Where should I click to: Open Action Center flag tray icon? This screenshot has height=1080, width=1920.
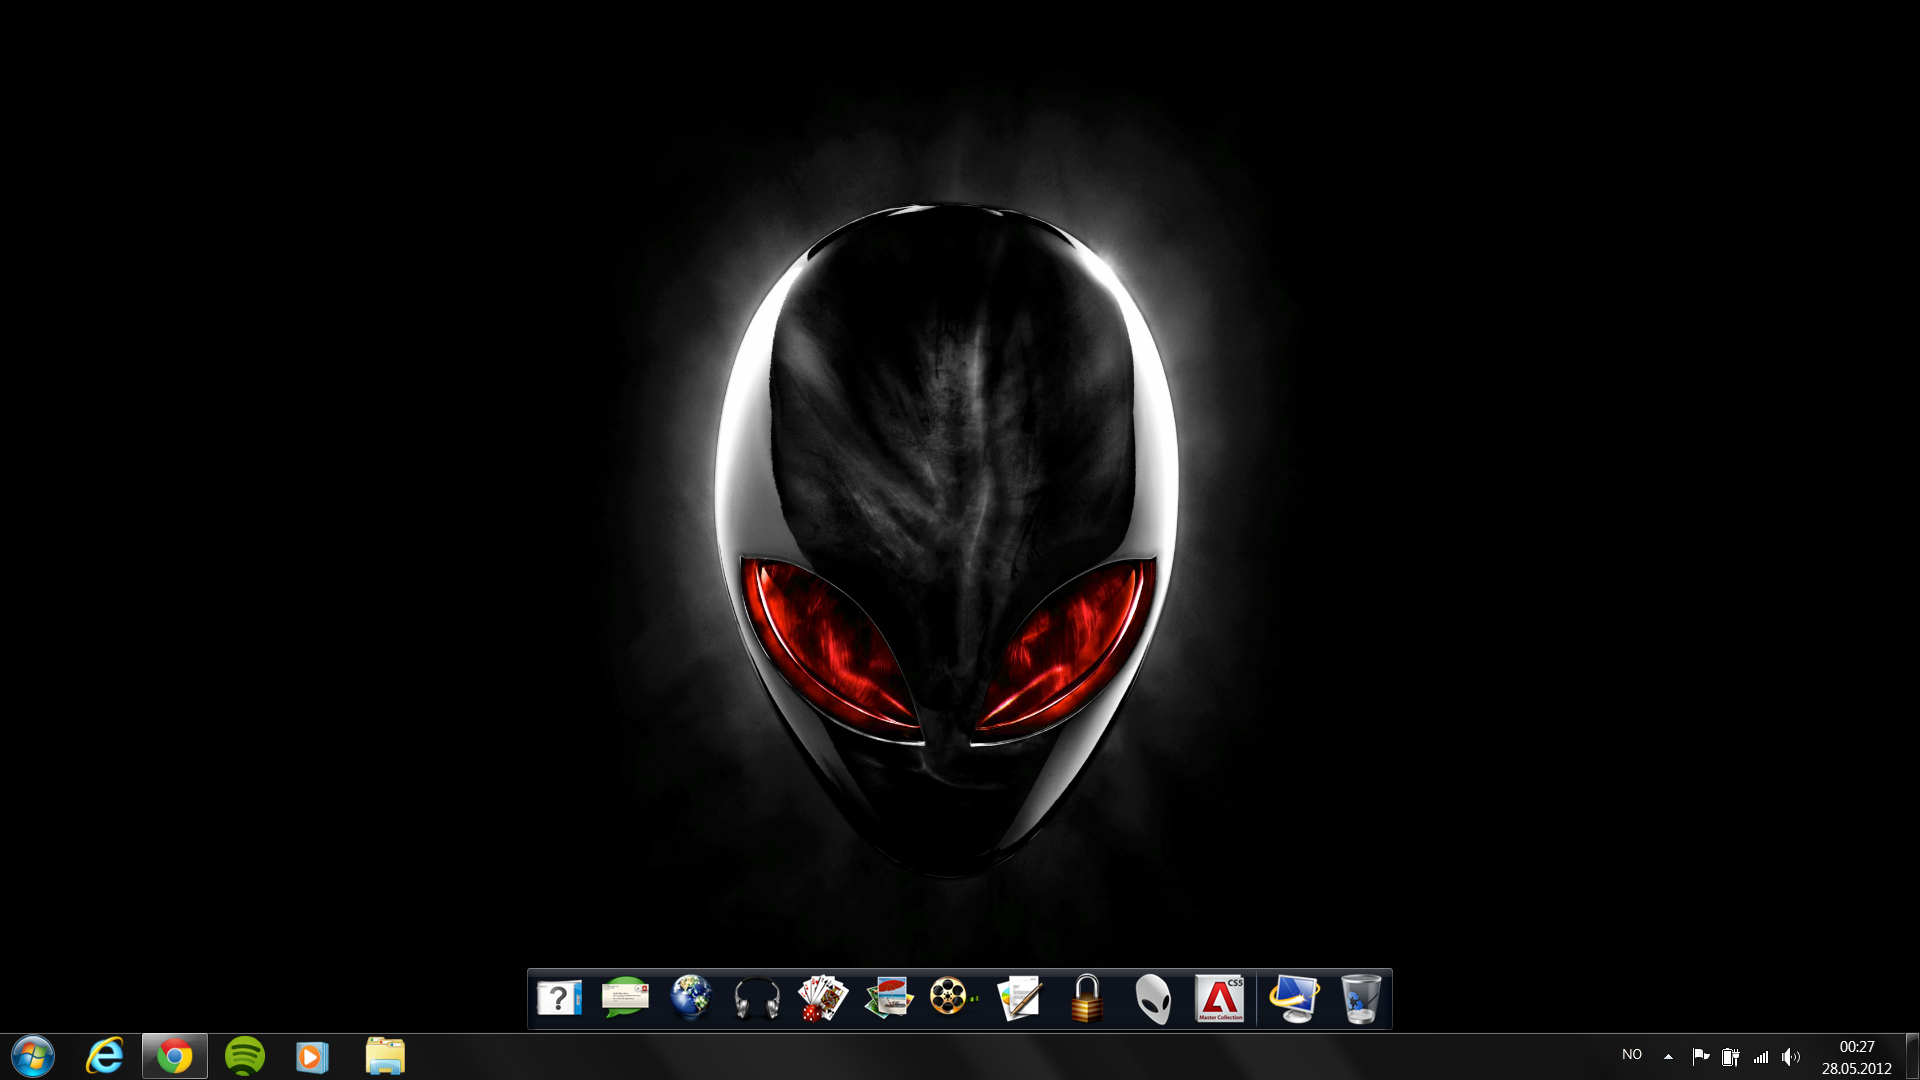point(1700,1056)
